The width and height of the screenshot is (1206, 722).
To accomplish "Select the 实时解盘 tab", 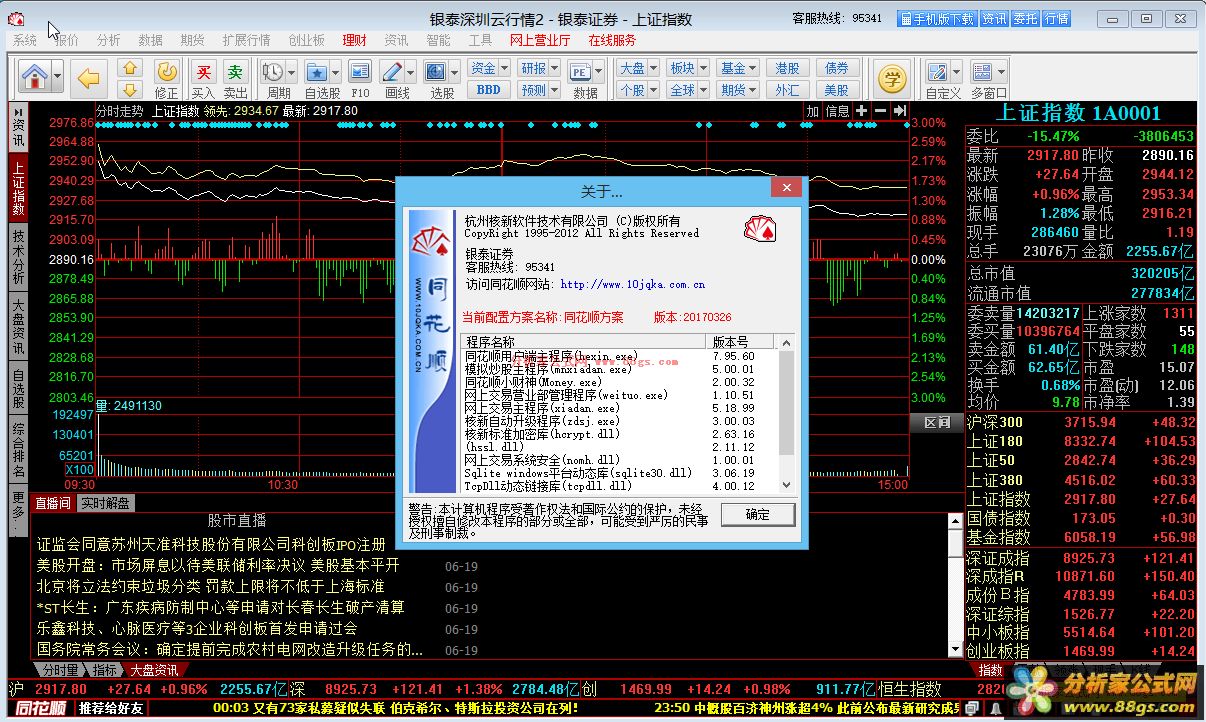I will (104, 503).
